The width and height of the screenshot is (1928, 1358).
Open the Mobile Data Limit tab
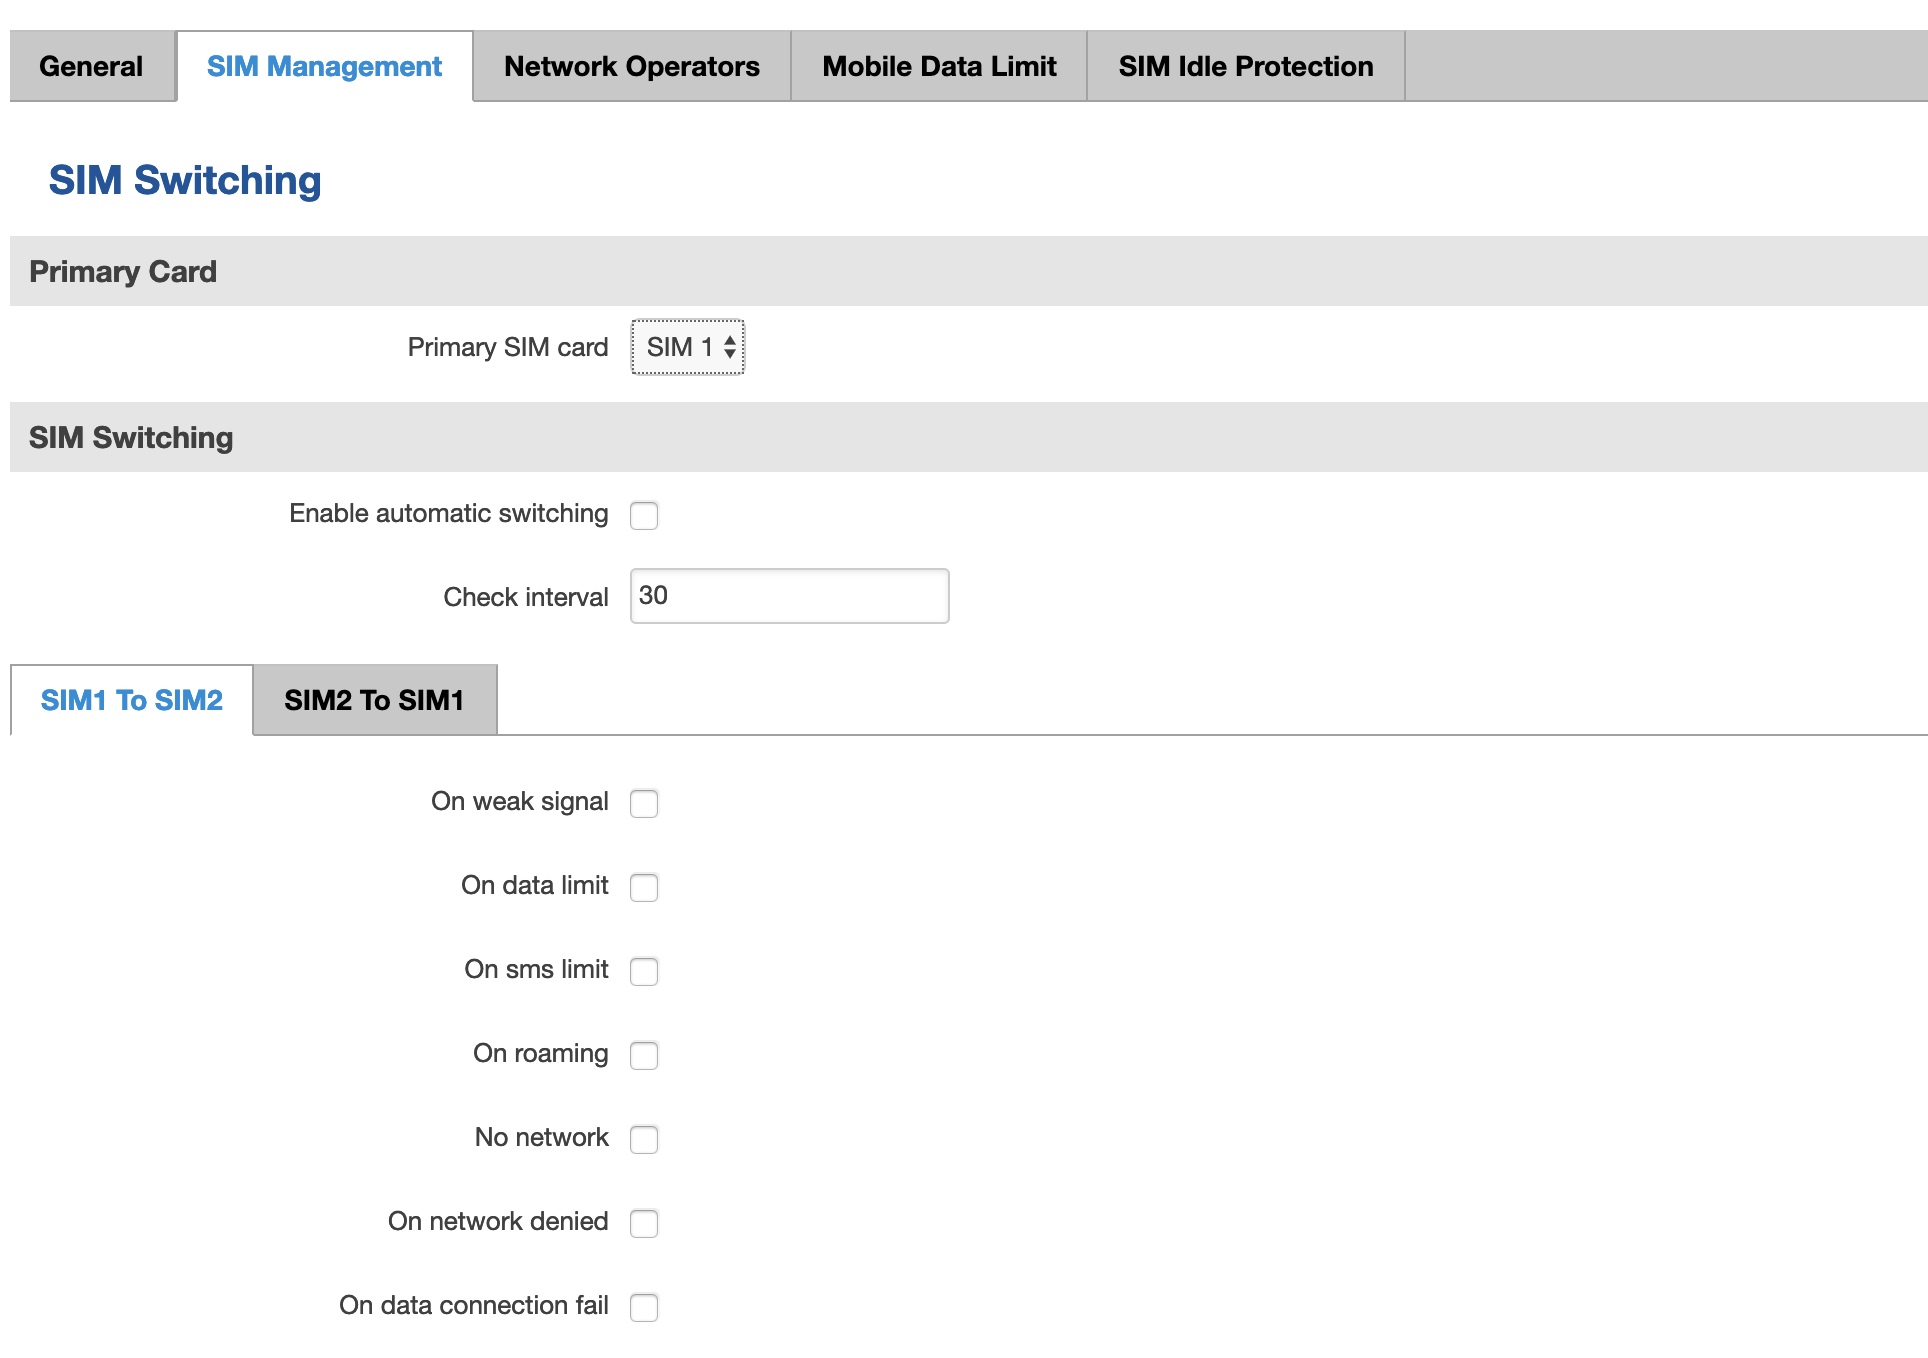[x=939, y=66]
